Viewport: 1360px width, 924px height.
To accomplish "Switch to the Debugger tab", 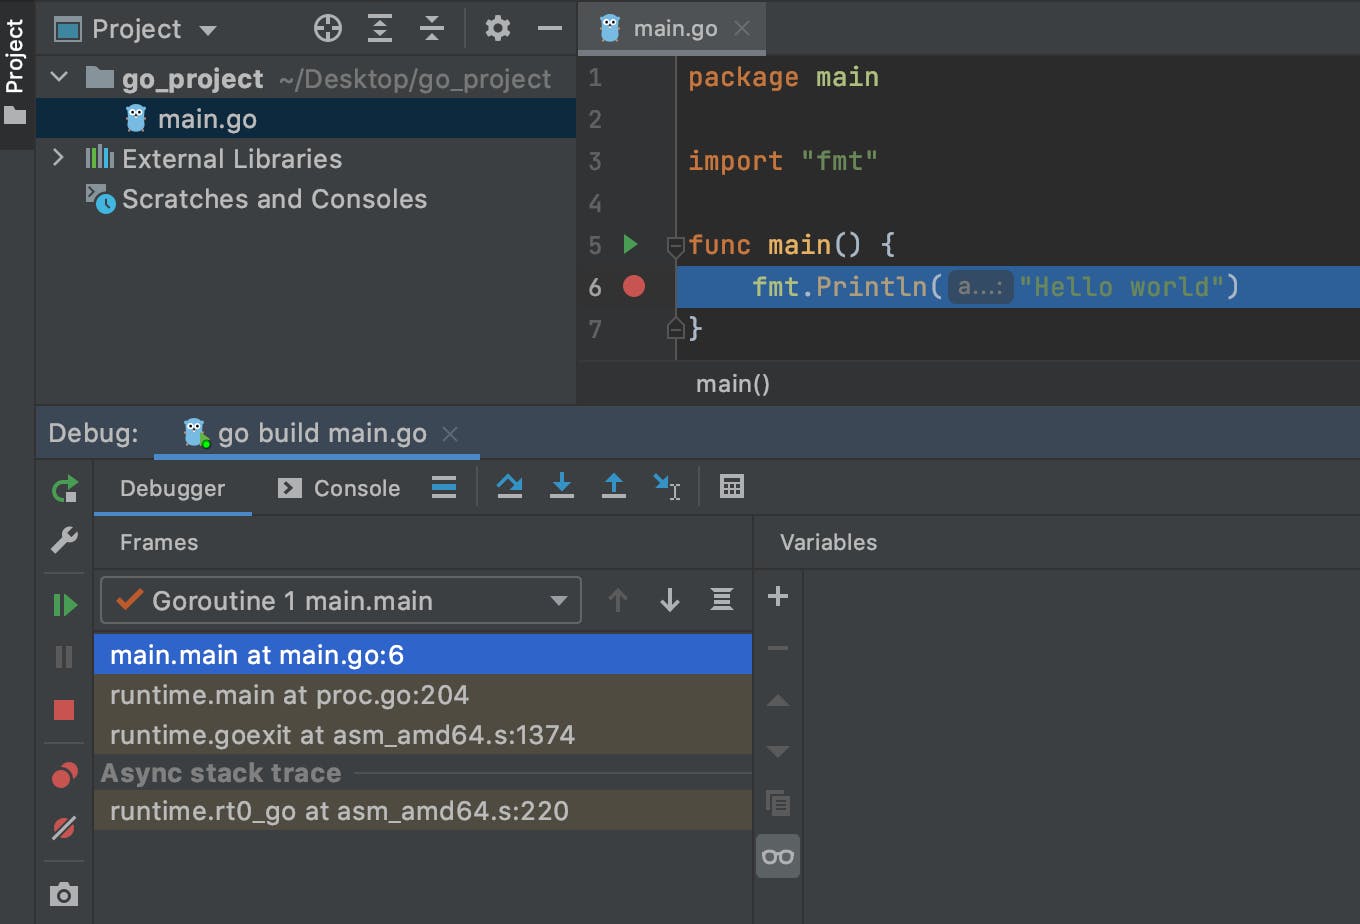I will (x=172, y=488).
